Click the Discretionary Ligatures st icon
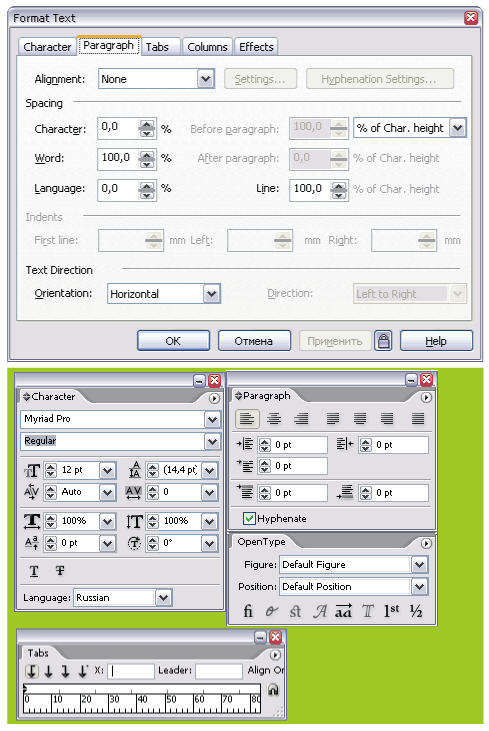The image size is (489, 731). pos(295,611)
